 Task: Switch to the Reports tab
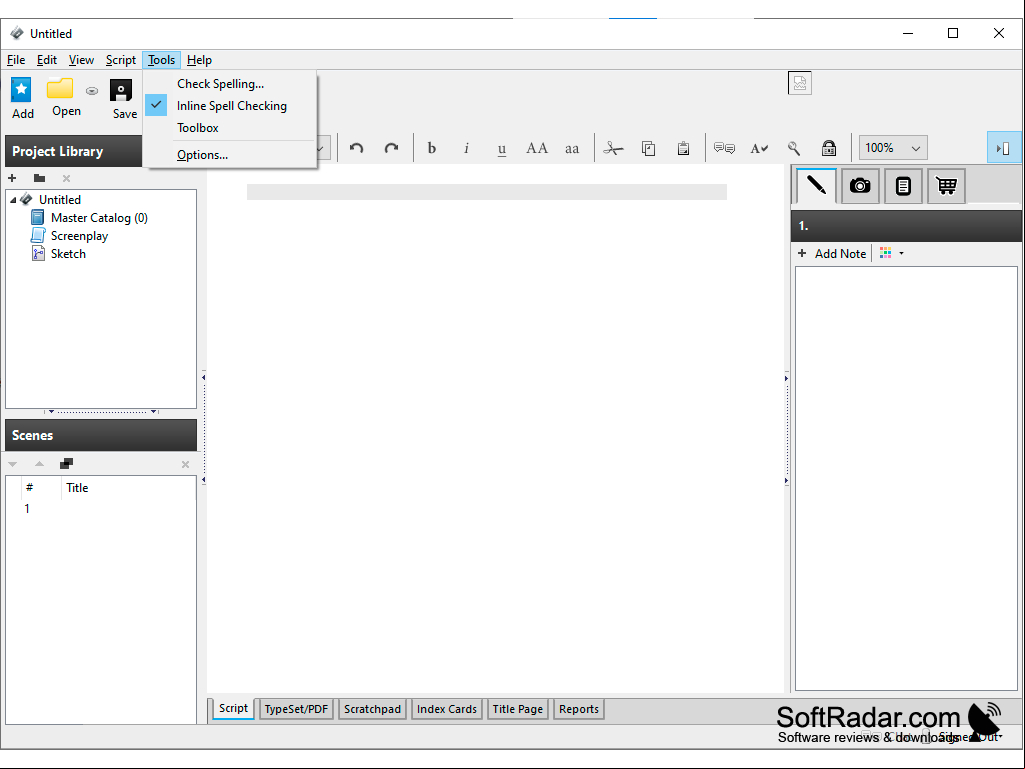coord(579,709)
